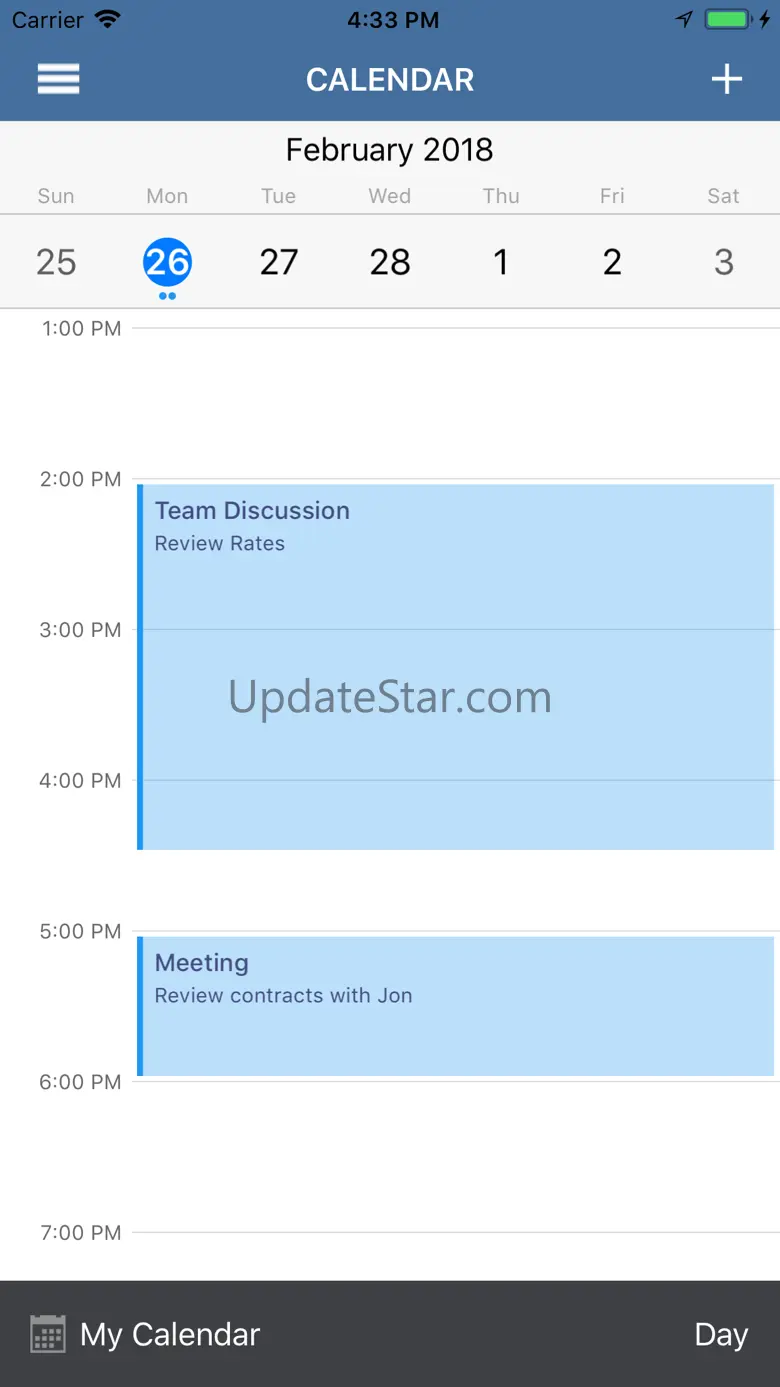Select Saturday 3 date
Viewport: 780px width, 1387px height.
724,262
